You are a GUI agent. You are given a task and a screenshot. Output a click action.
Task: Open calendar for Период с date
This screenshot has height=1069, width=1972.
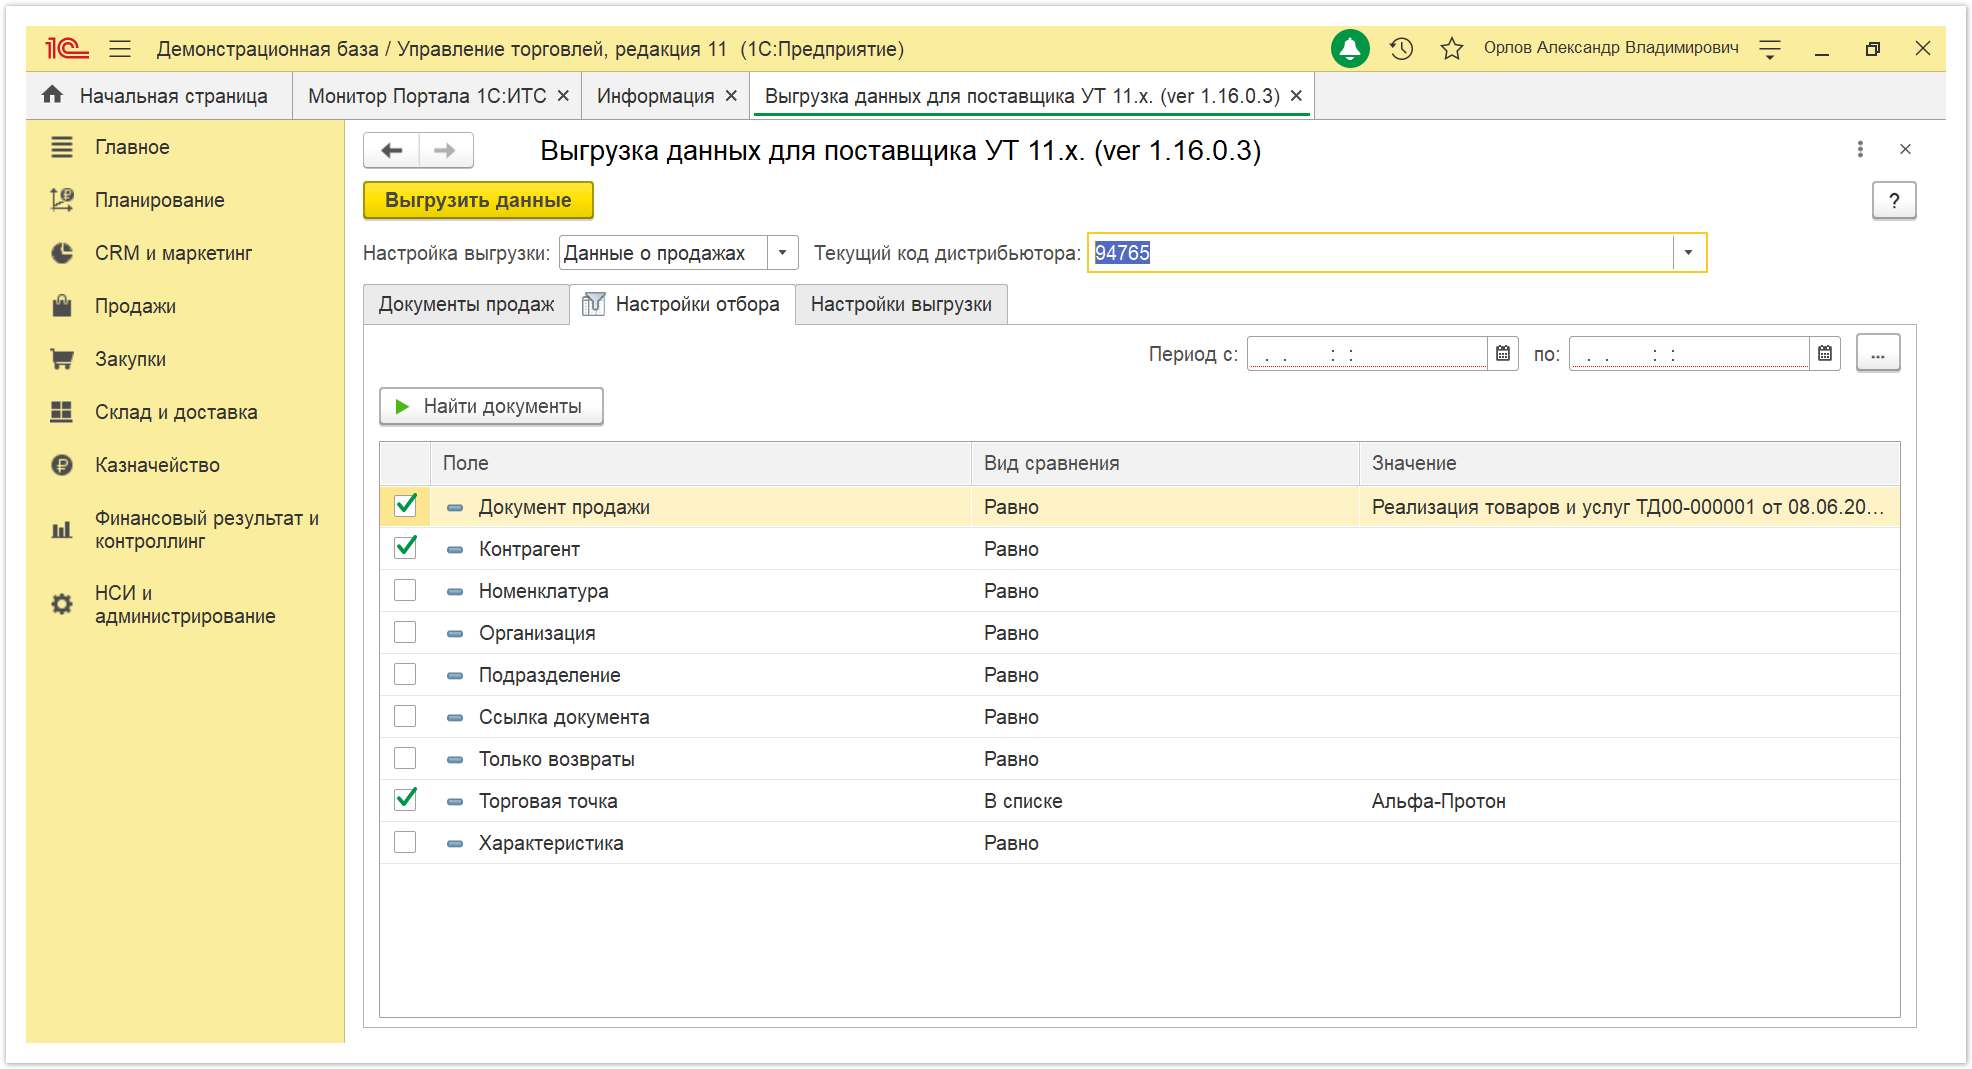(x=1503, y=353)
